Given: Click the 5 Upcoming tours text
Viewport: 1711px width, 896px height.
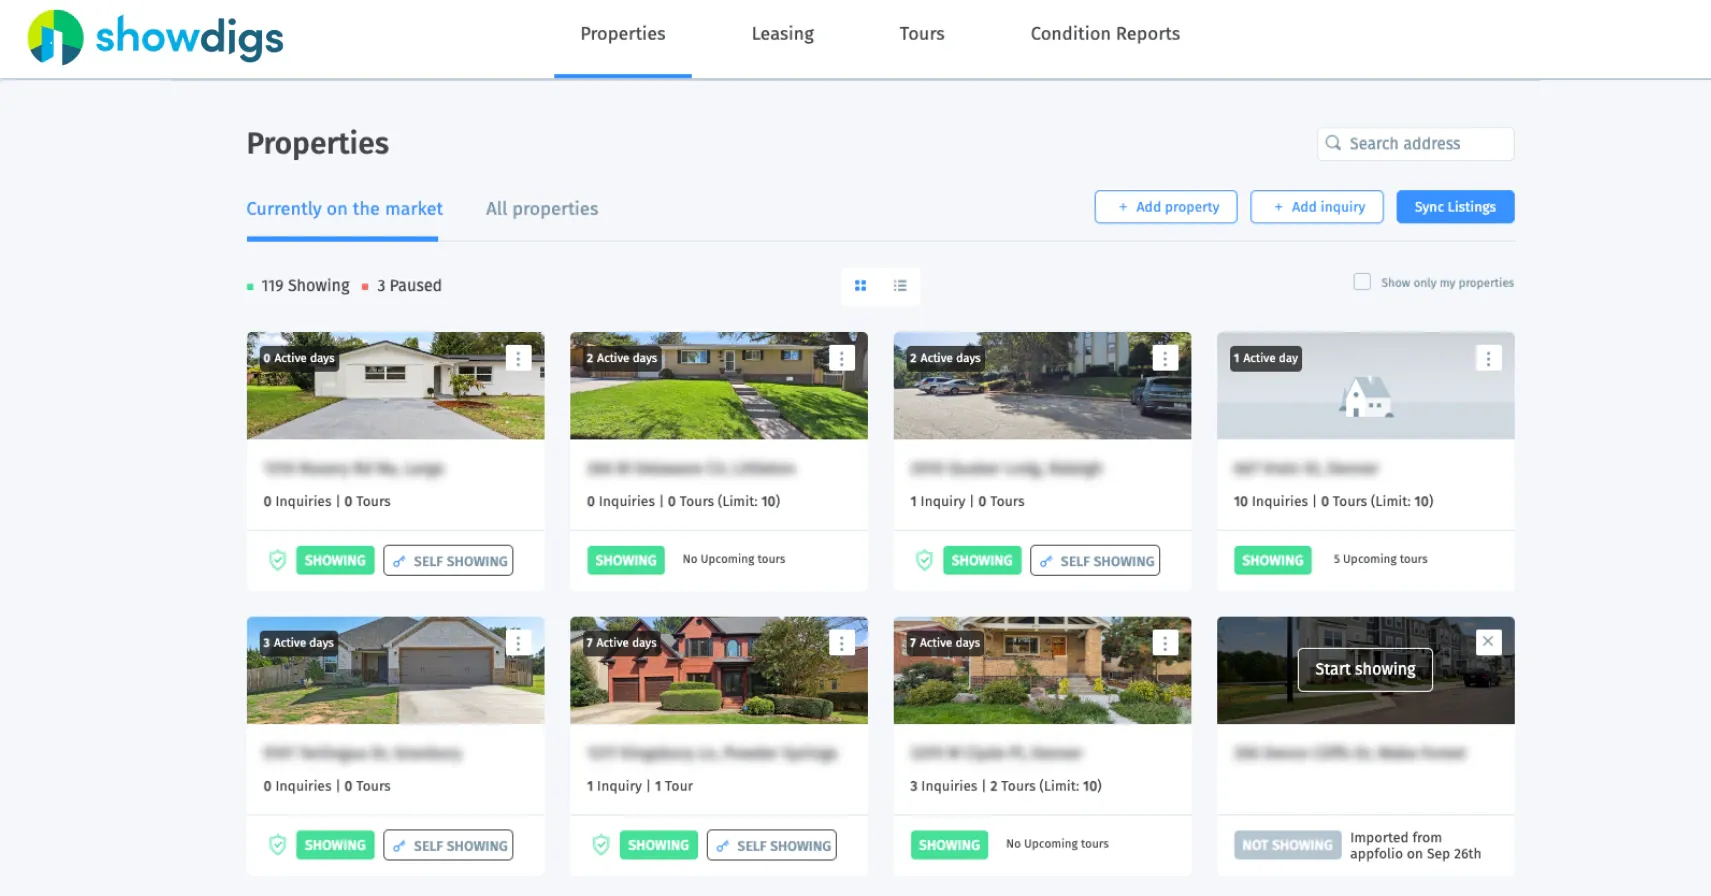Looking at the screenshot, I should point(1380,560).
